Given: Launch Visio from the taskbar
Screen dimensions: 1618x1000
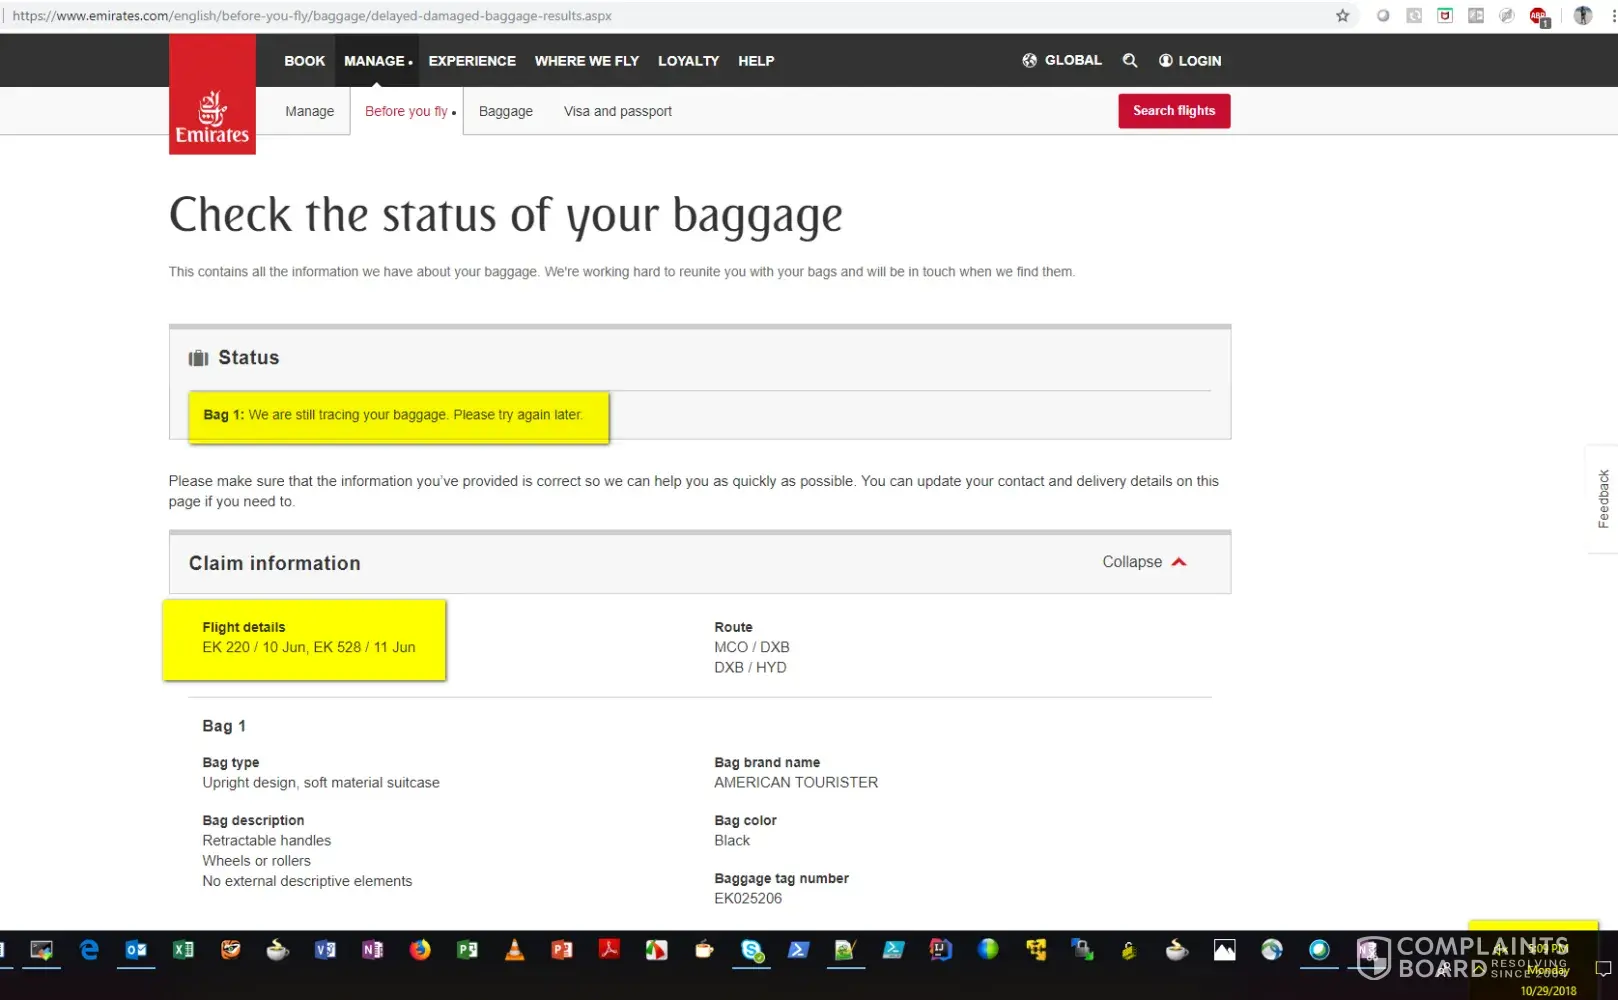Looking at the screenshot, I should click(x=325, y=950).
